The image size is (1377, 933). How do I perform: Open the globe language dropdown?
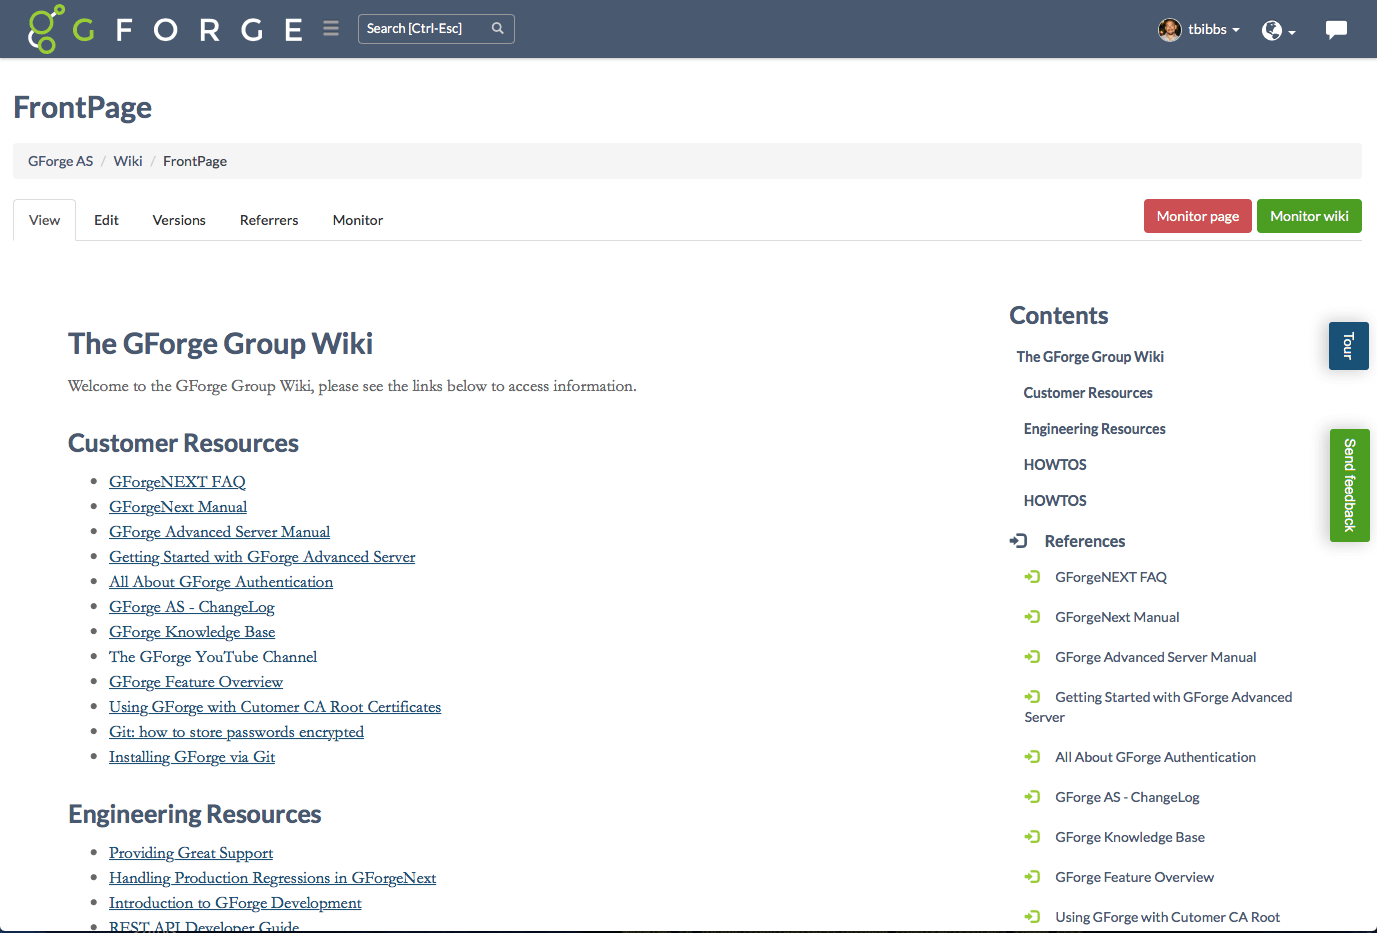coord(1271,31)
